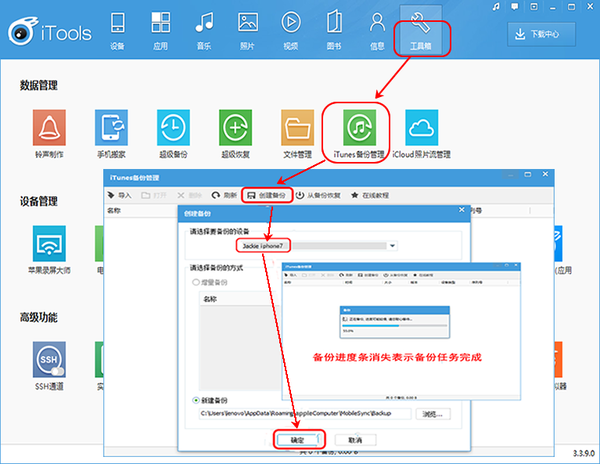Confirm with the 确定 button

[x=297, y=440]
